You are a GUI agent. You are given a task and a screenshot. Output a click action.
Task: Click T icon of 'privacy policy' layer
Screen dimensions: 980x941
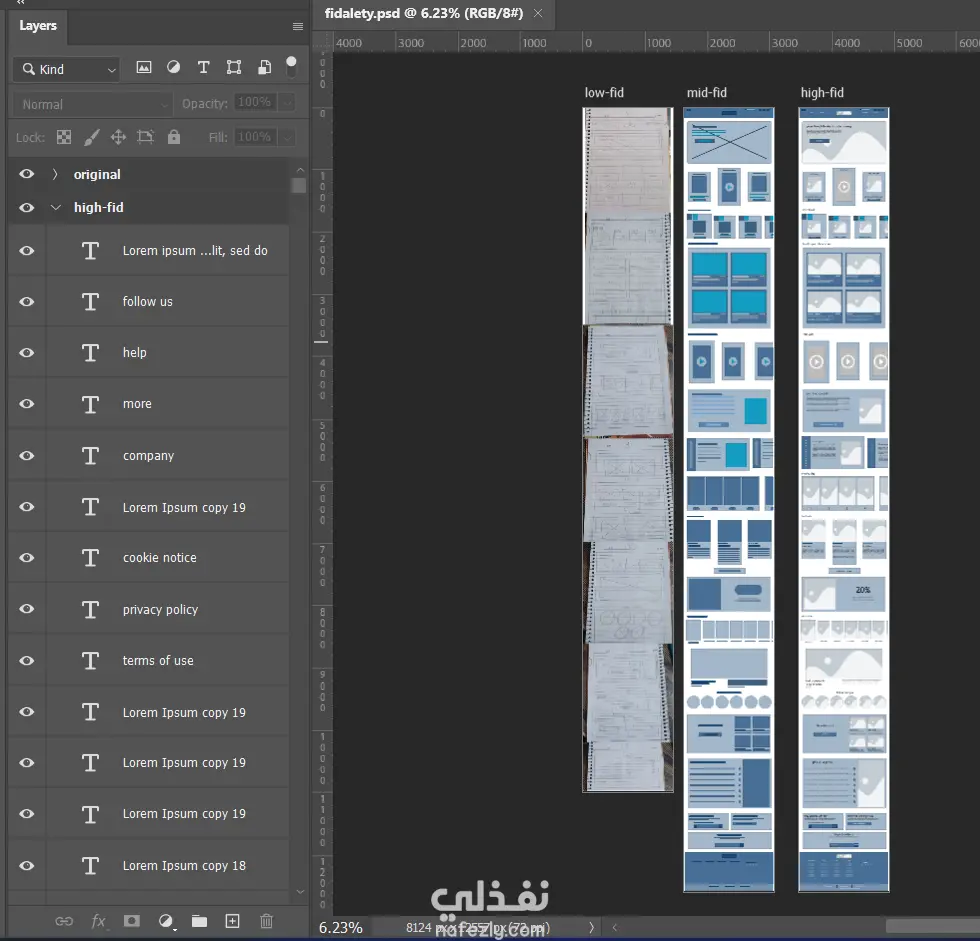(90, 609)
